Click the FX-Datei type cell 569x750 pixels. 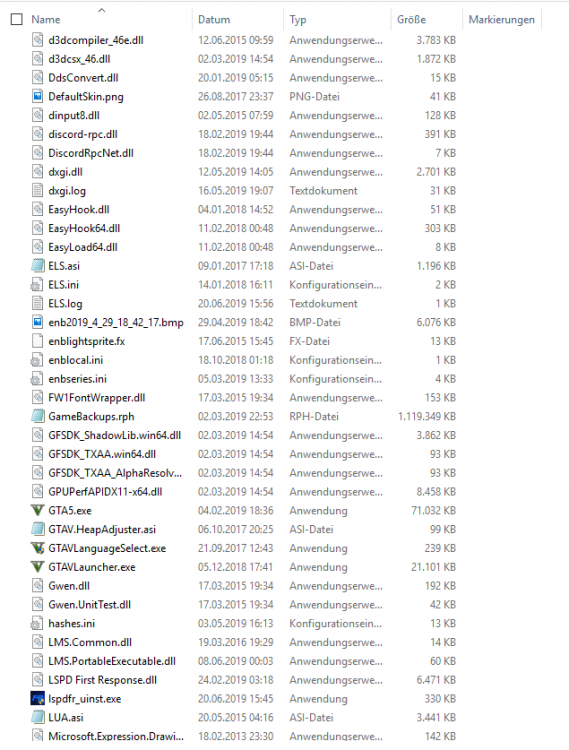tap(309, 341)
